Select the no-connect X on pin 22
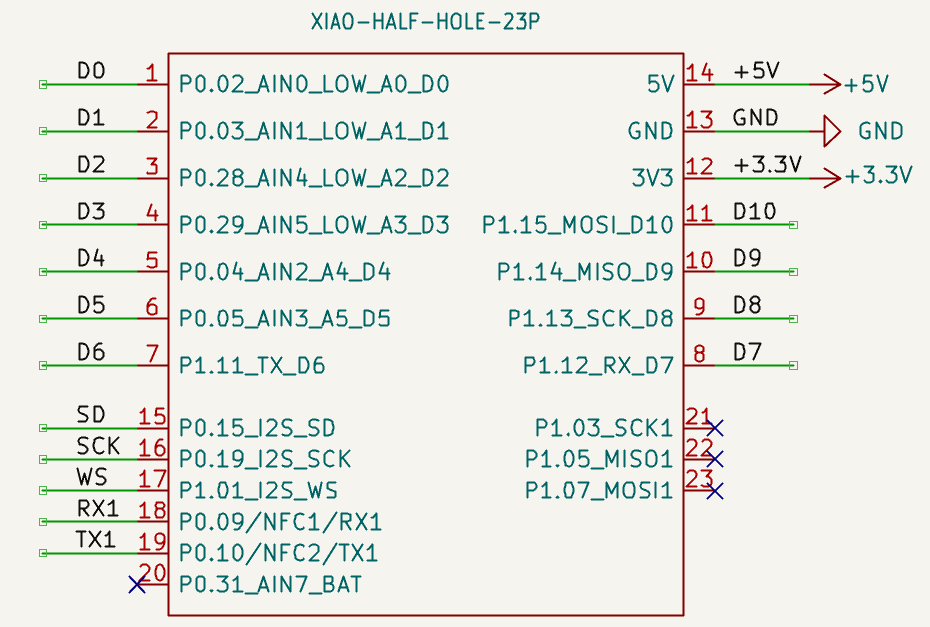The image size is (930, 627). pos(715,459)
